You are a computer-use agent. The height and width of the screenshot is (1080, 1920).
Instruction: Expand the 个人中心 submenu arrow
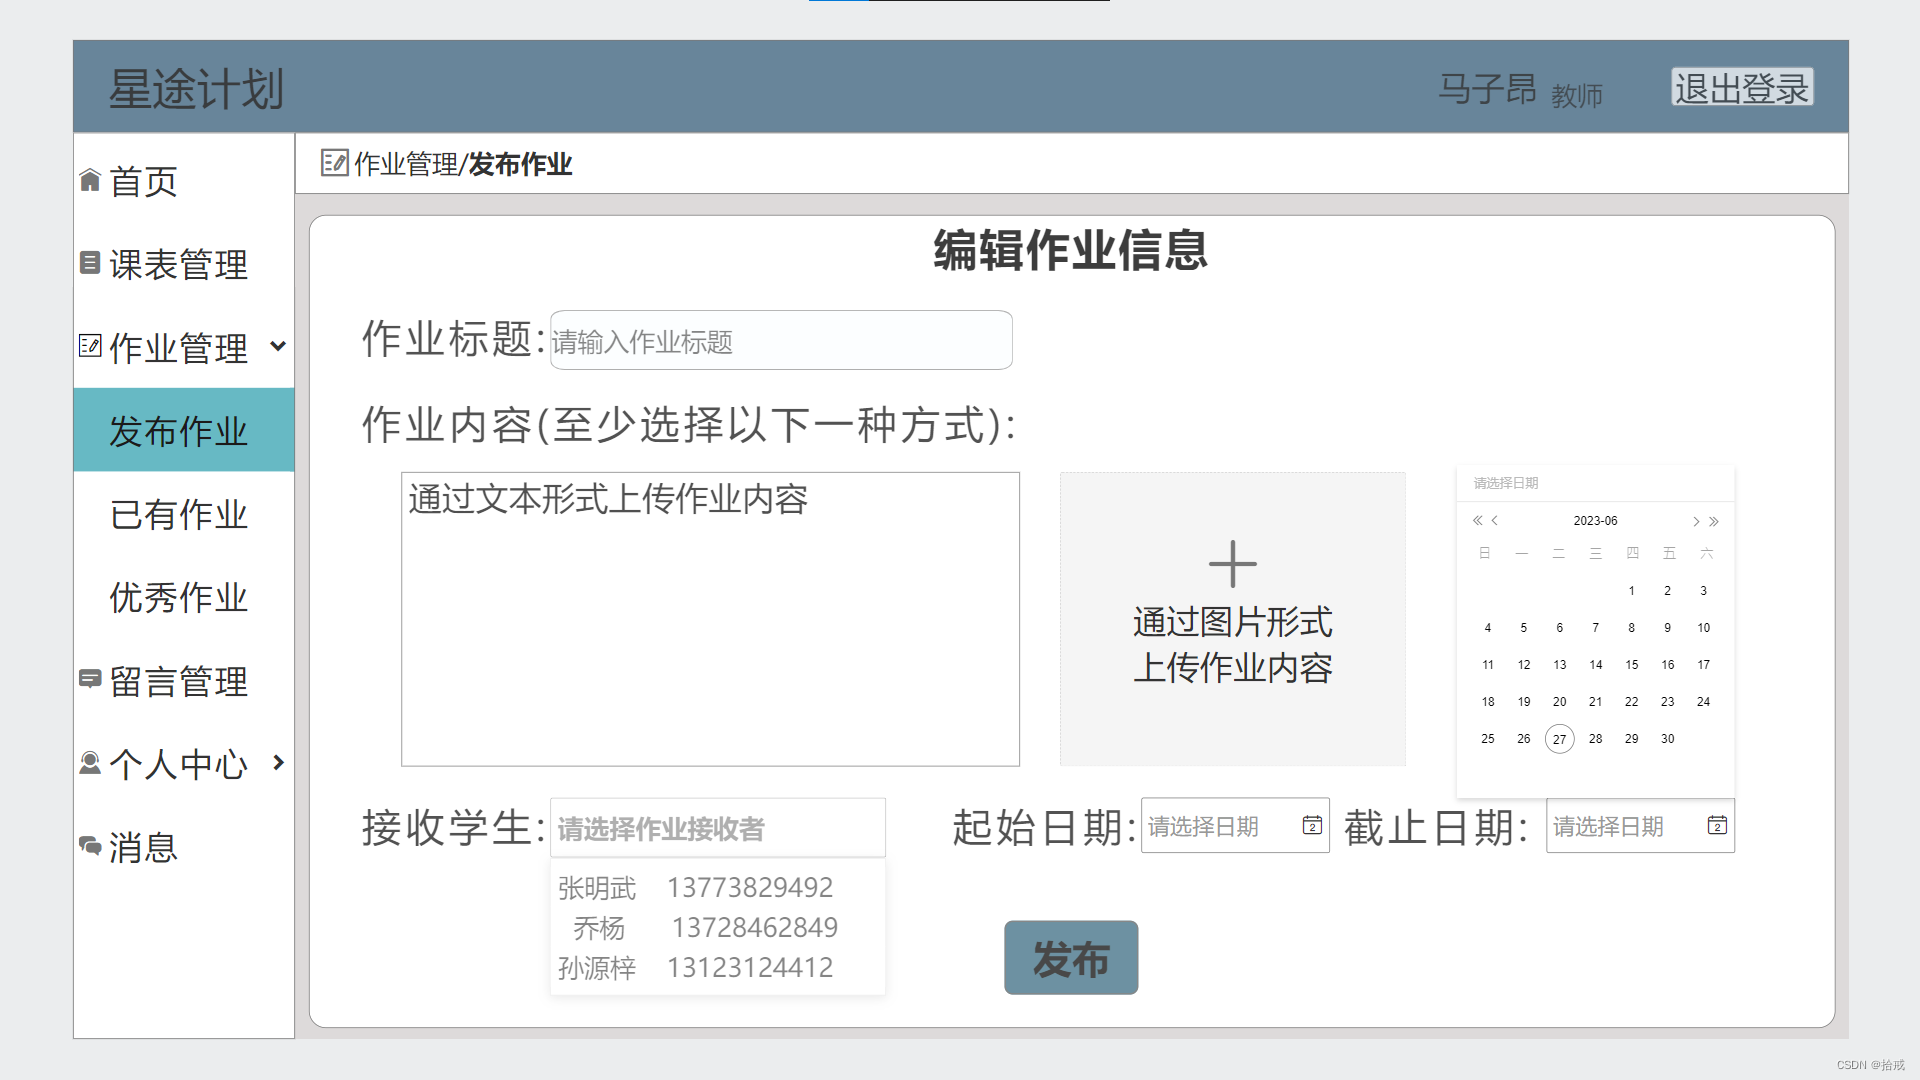tap(278, 763)
